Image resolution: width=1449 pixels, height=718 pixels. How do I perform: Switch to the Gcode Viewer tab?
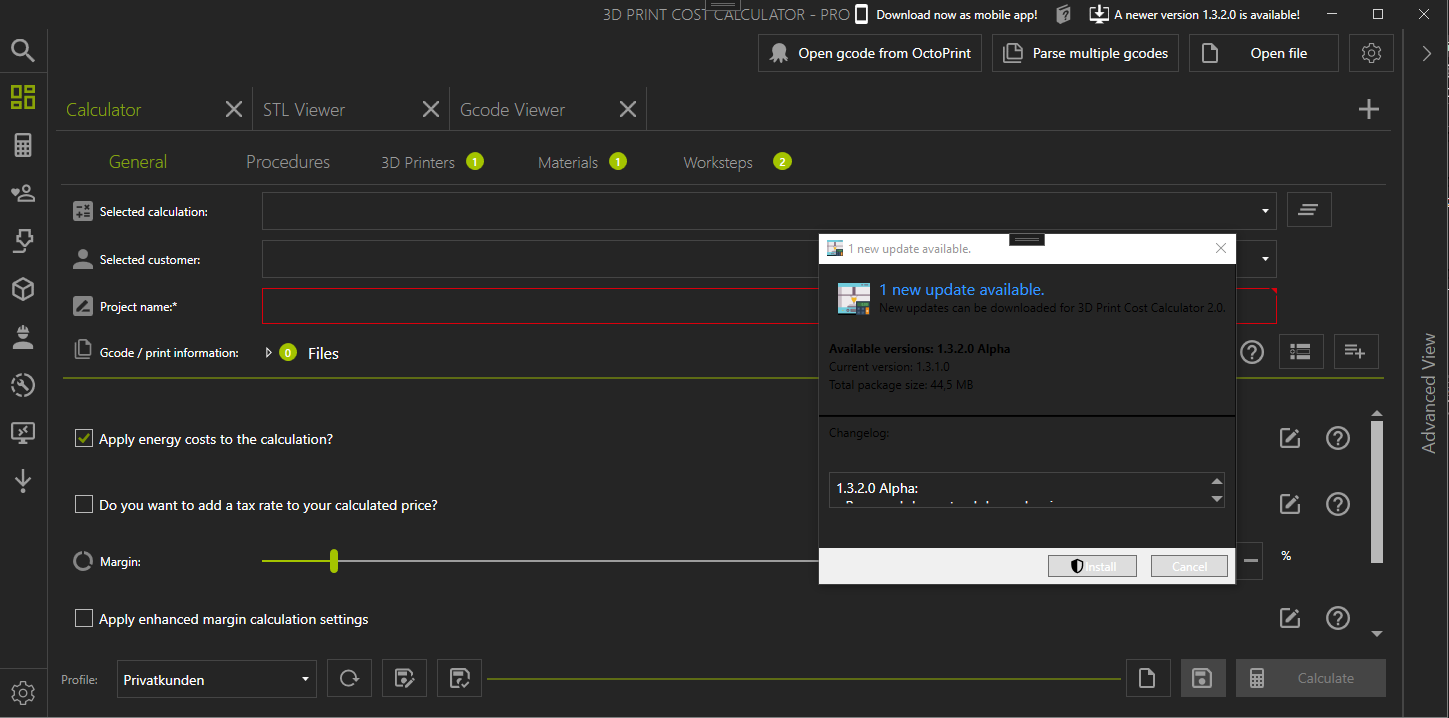click(x=512, y=110)
